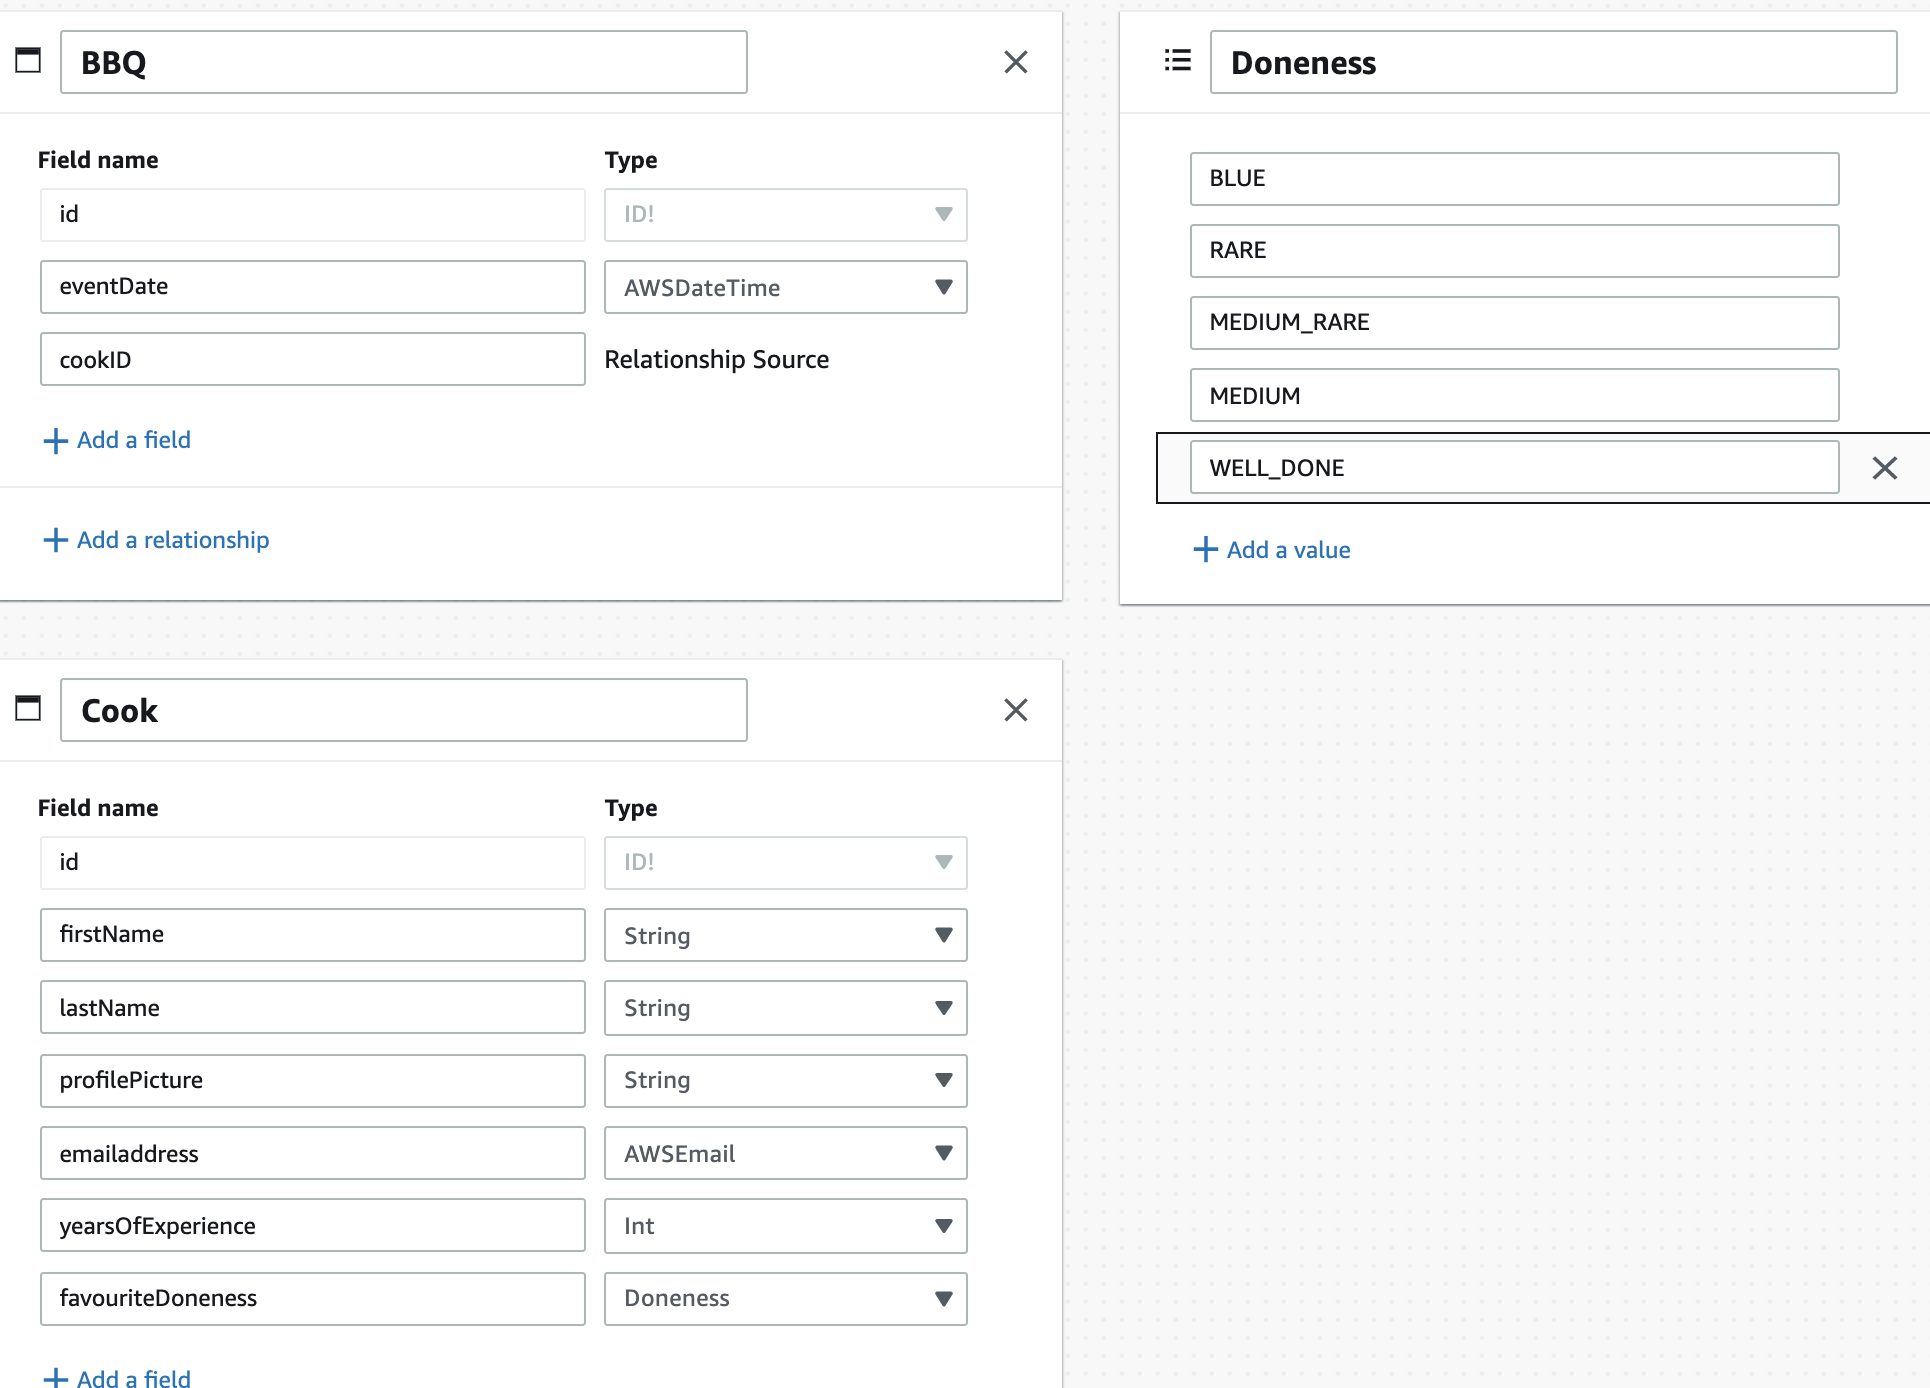
Task: Click Add a value under the Doneness enum
Action: point(1287,549)
